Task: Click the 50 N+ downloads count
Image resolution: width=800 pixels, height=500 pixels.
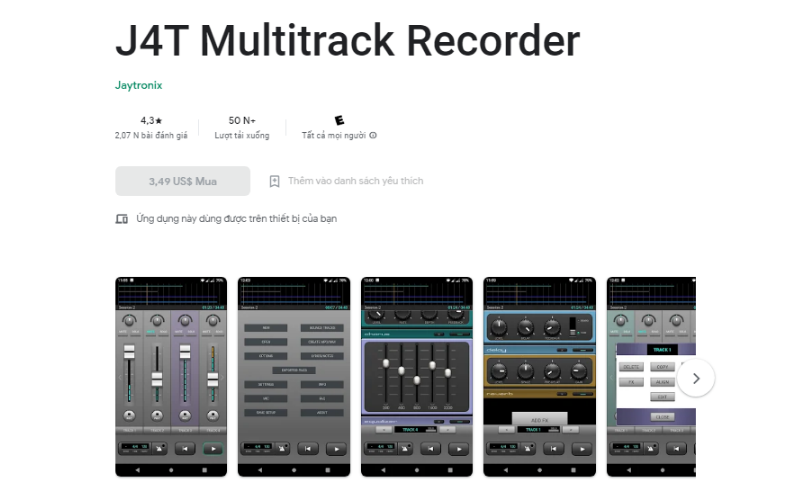Action: point(242,120)
